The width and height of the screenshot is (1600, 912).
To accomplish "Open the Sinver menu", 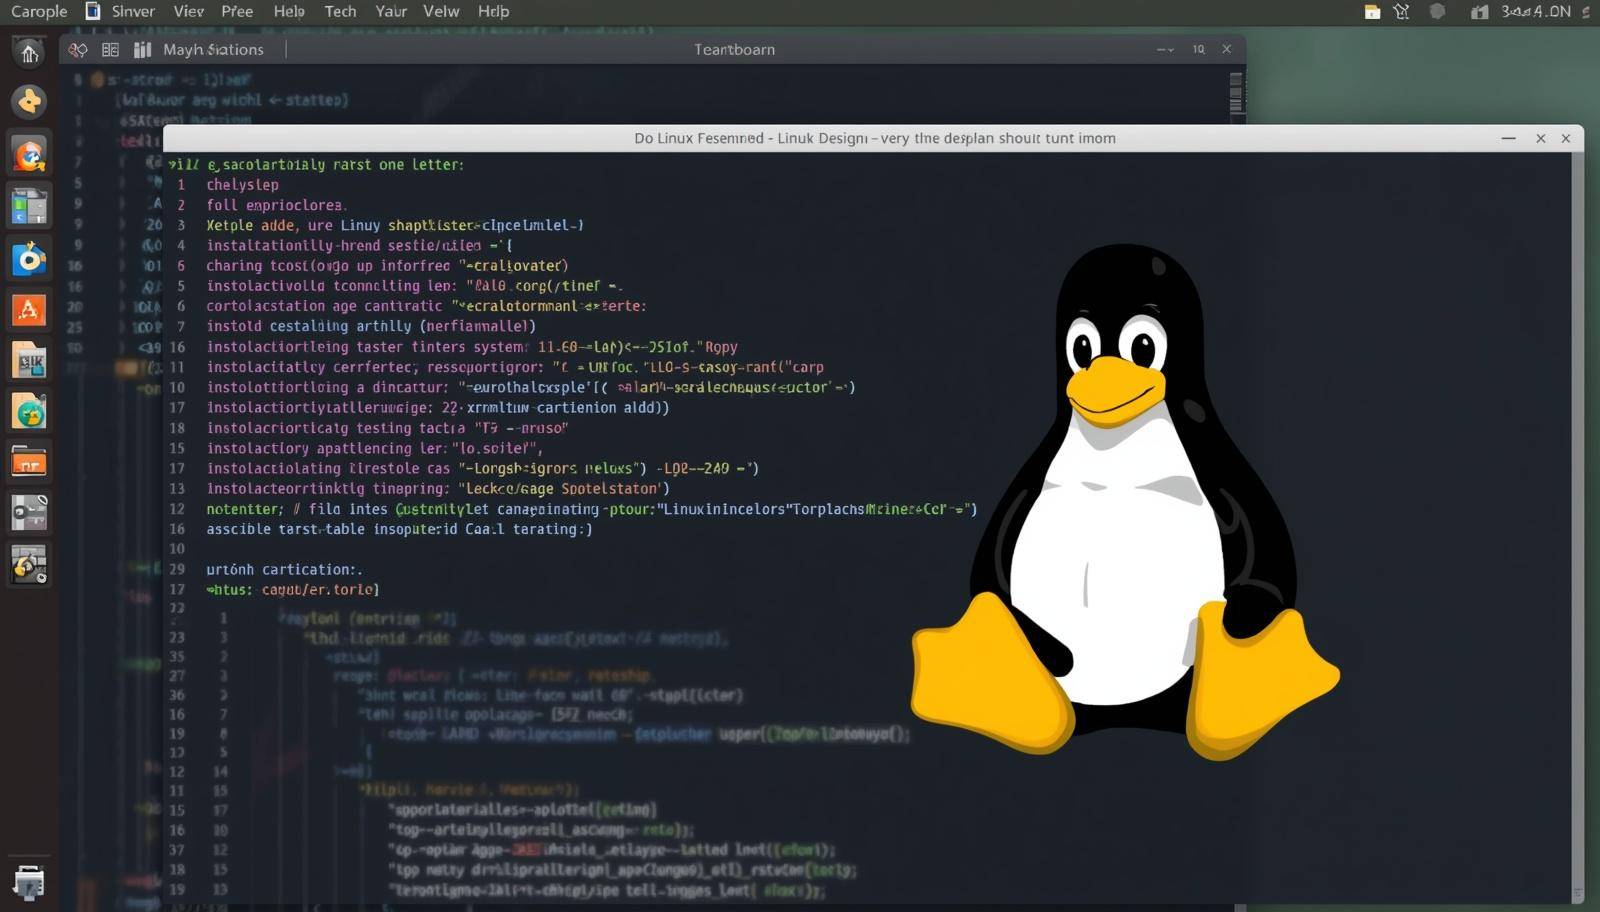I will (133, 11).
